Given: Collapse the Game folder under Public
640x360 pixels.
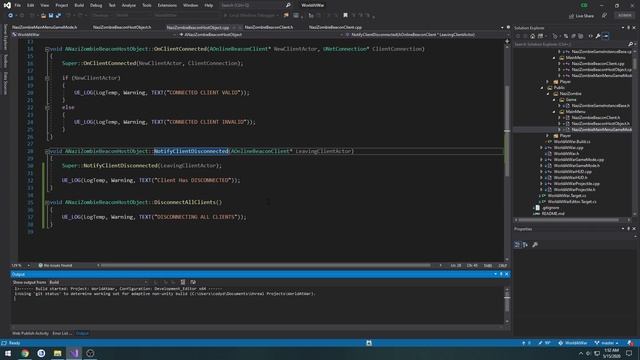Looking at the screenshot, I should pos(554,100).
